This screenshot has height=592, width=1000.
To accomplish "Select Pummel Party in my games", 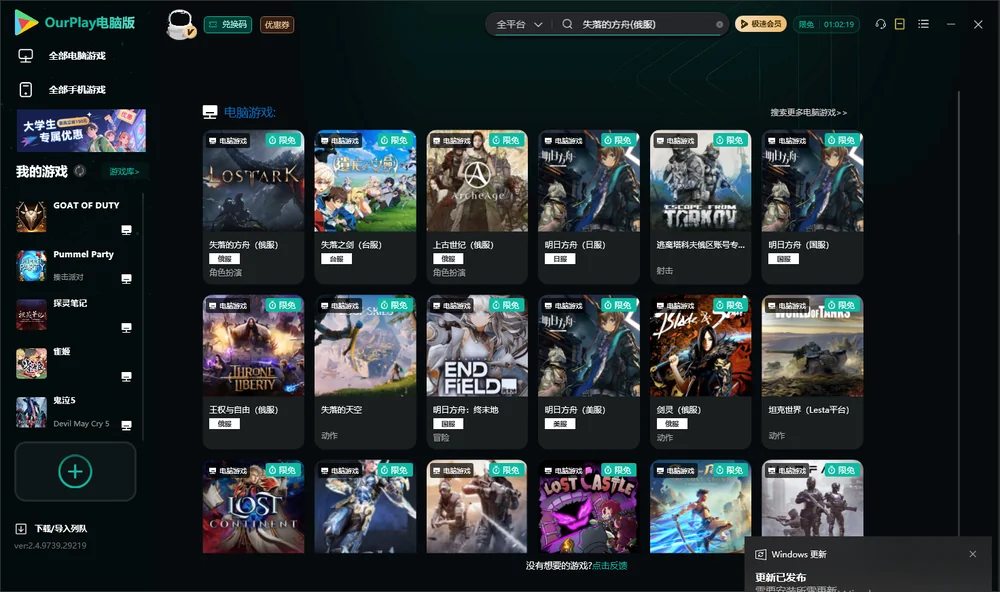I will 75,265.
